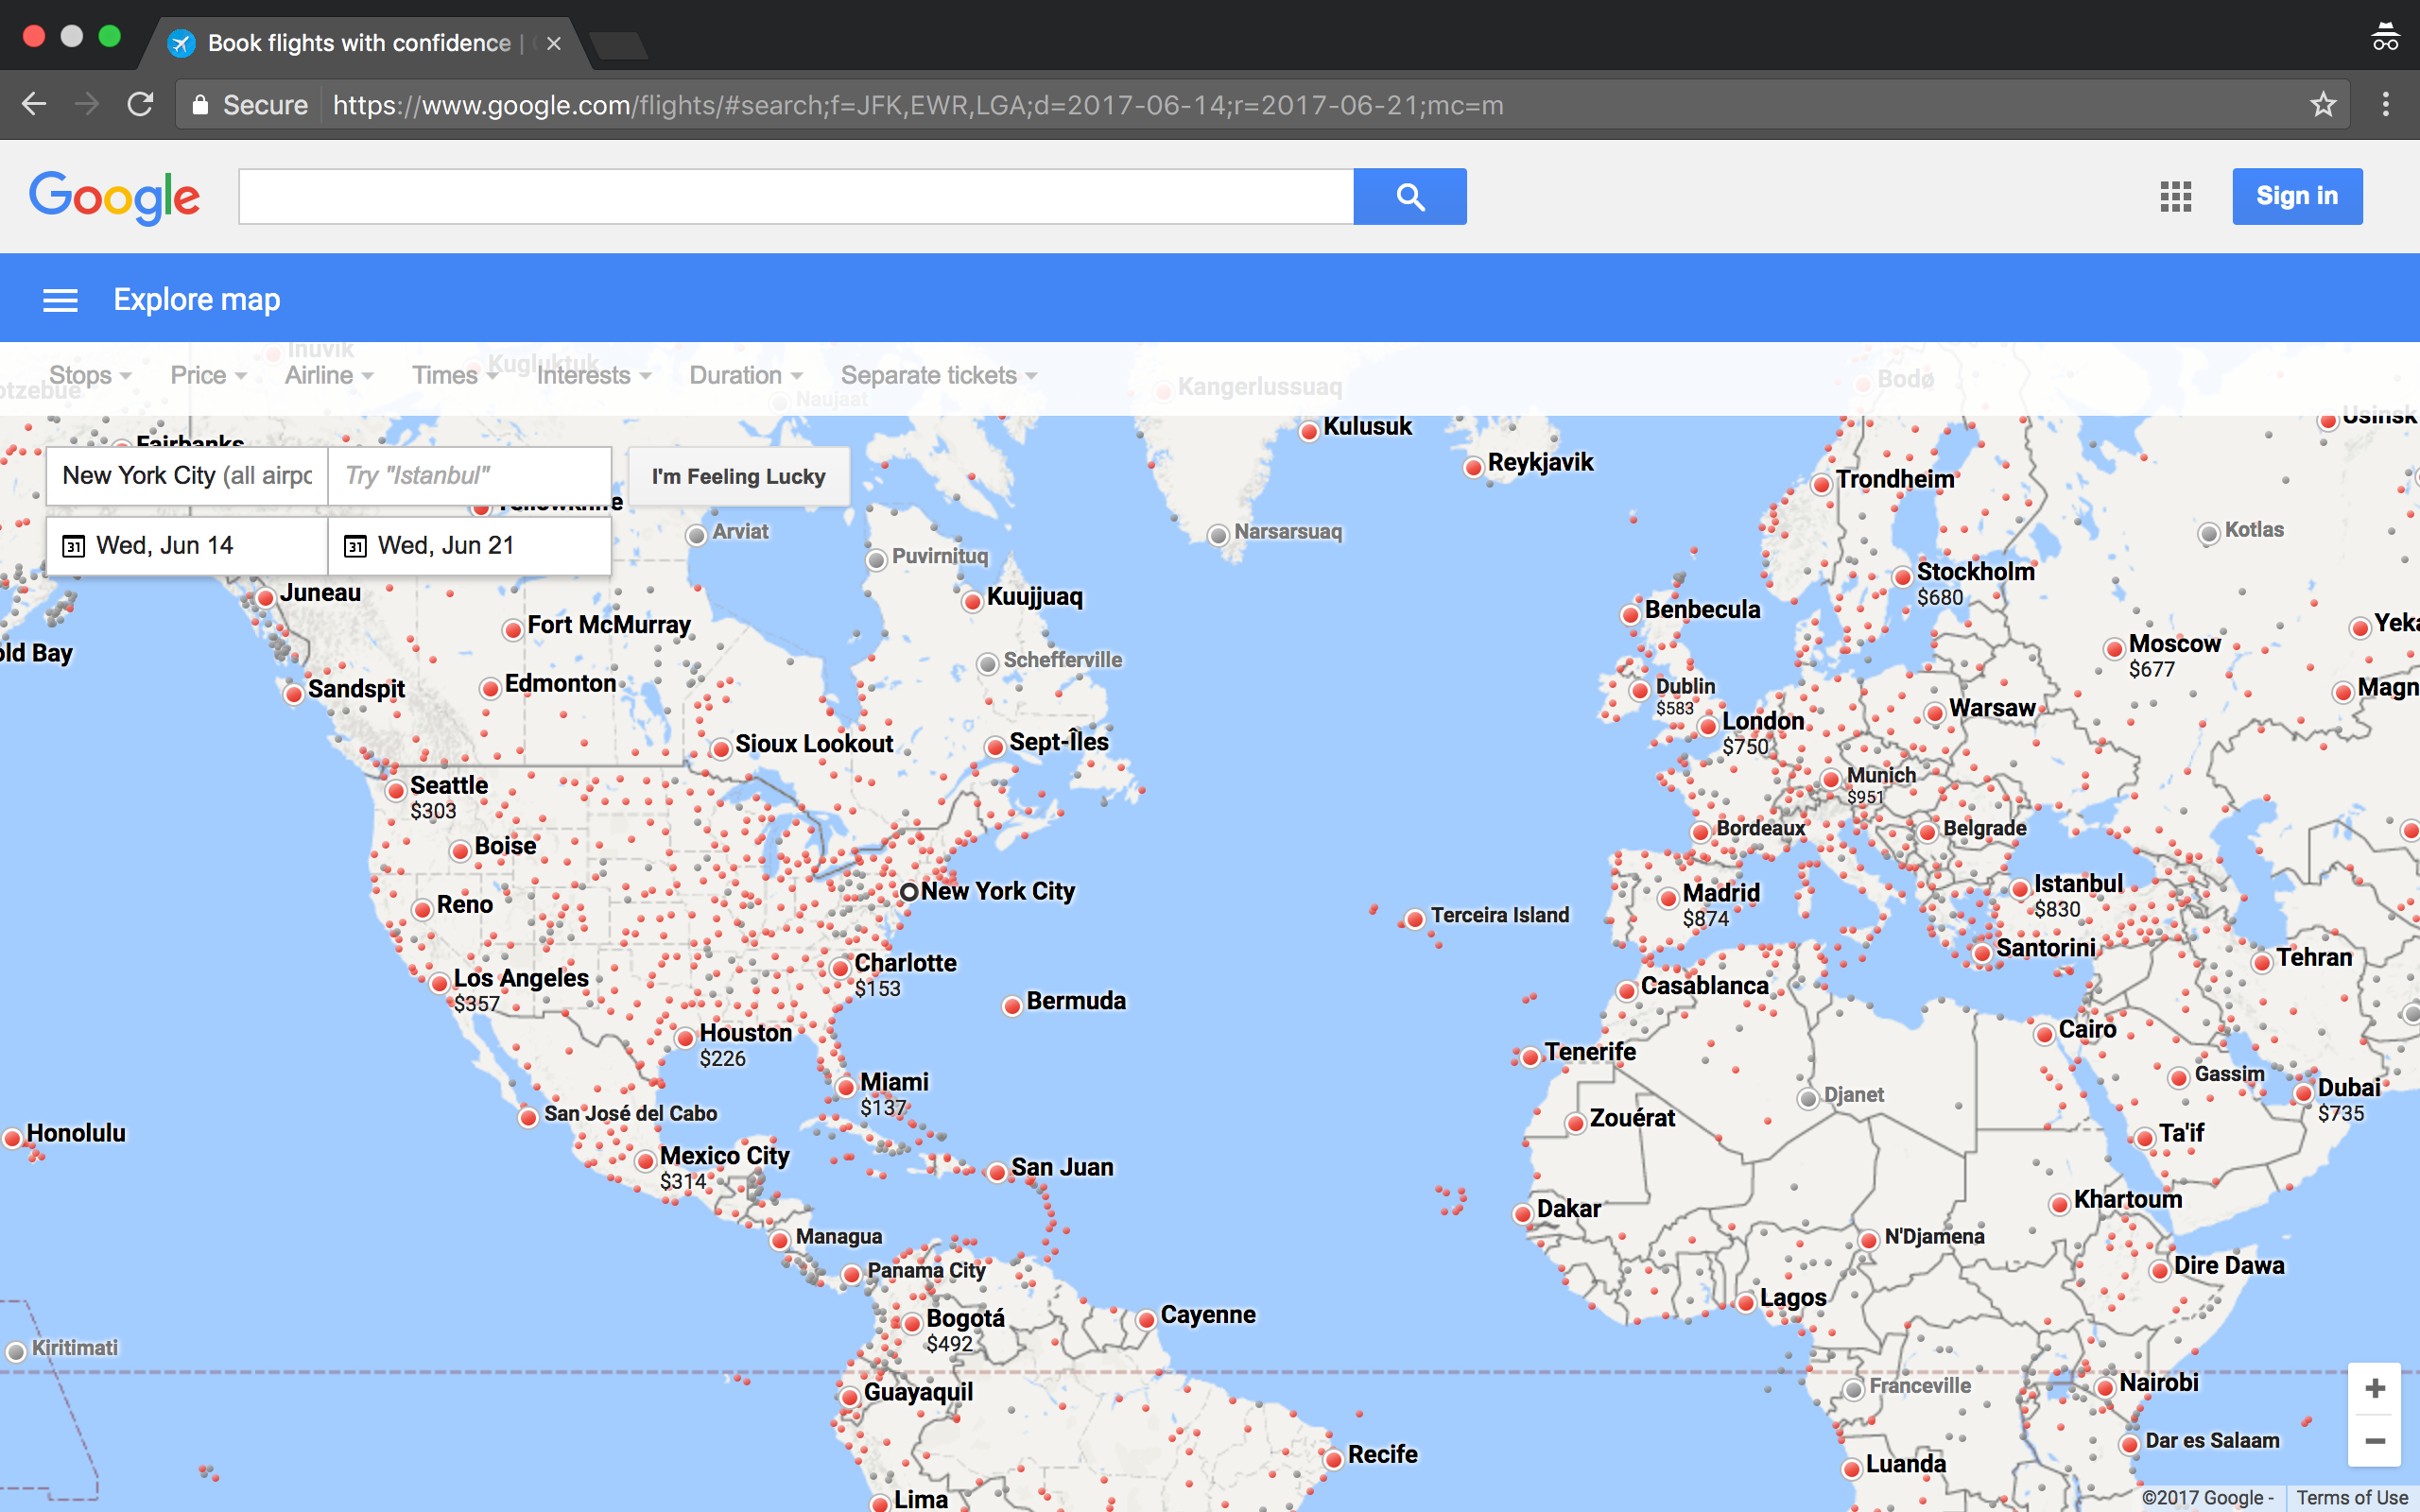The height and width of the screenshot is (1512, 2420).
Task: Click the calendar icon for Wed, Jun 14
Action: point(73,546)
